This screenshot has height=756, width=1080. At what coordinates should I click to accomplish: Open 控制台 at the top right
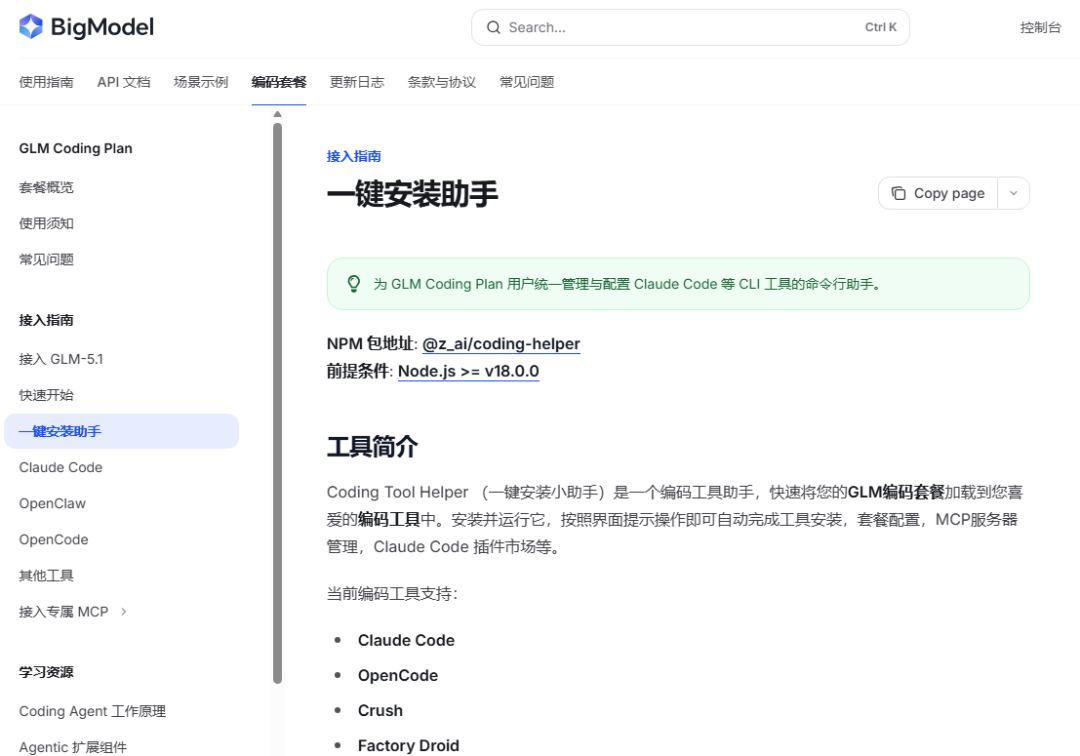tap(1040, 27)
